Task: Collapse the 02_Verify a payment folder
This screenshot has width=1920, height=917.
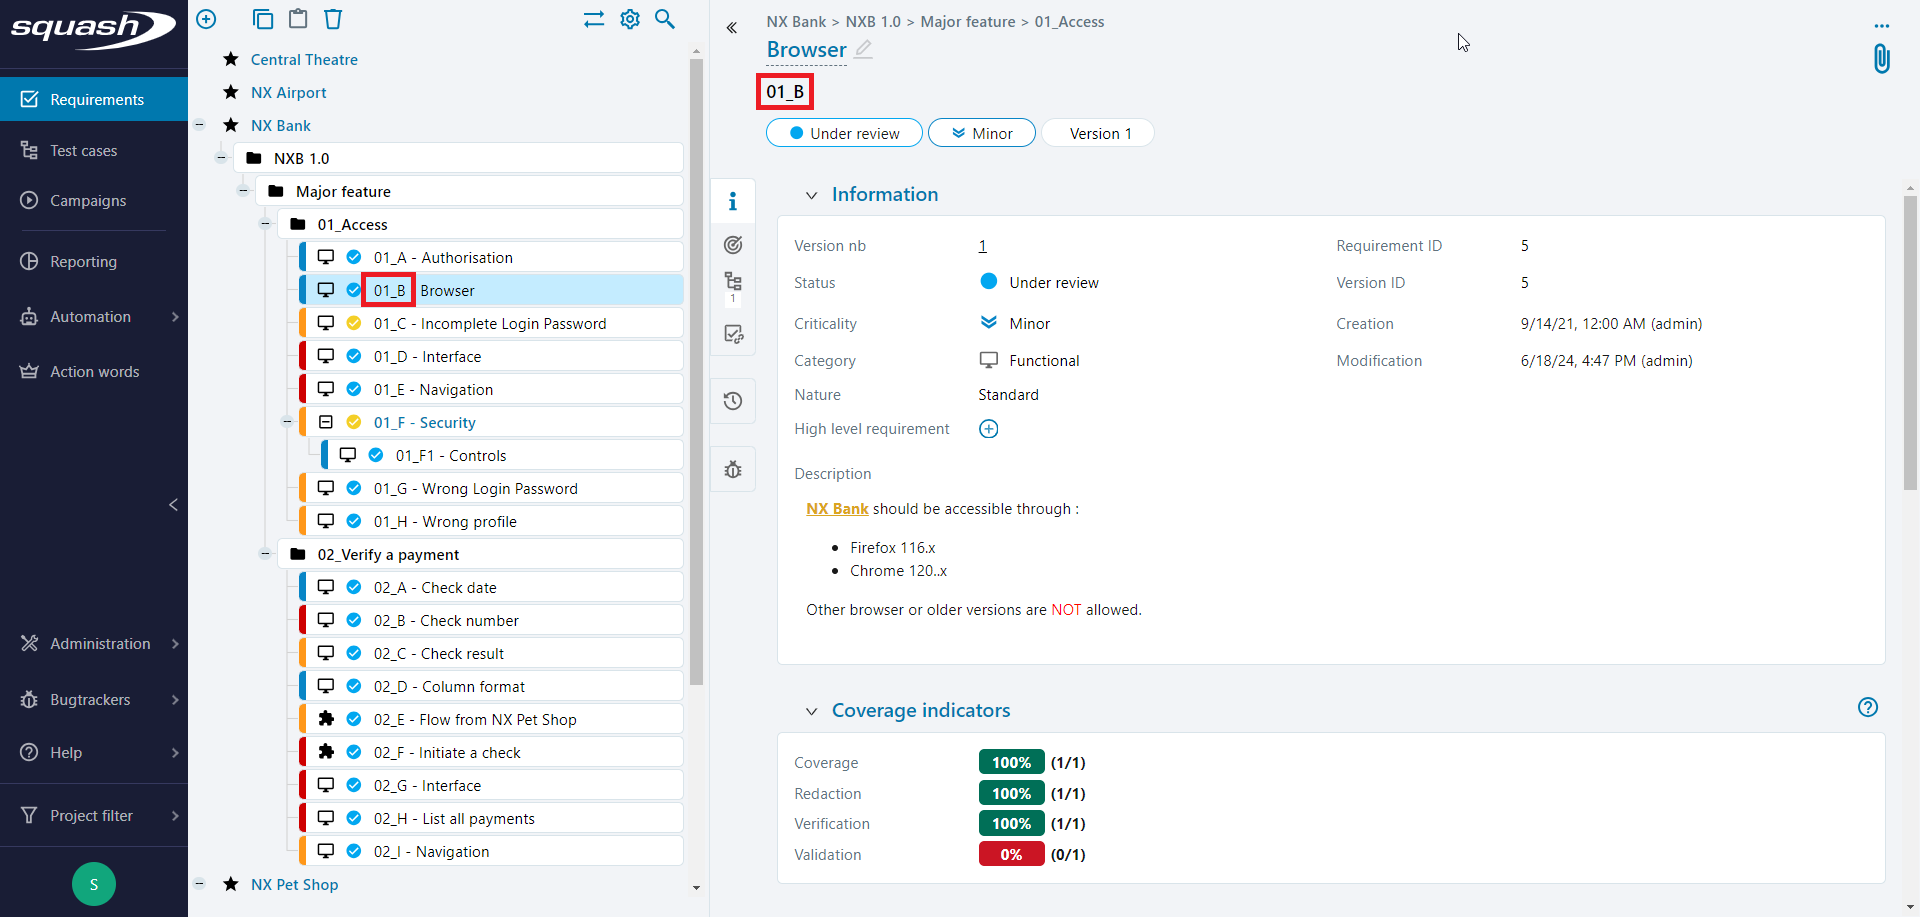Action: point(265,554)
